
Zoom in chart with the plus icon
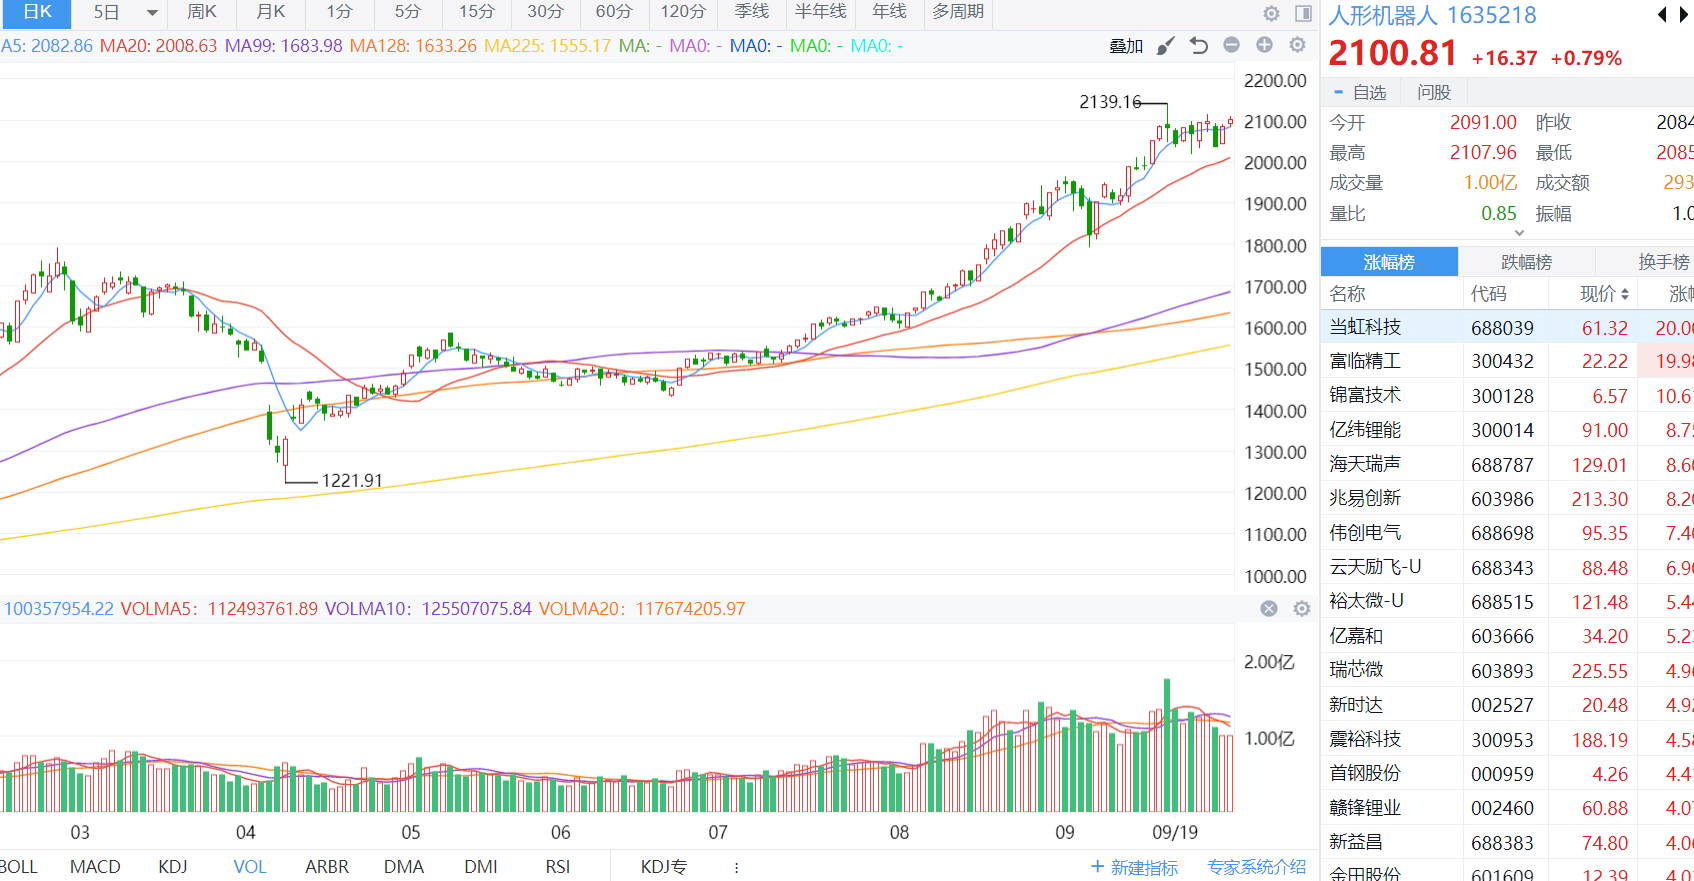(1264, 45)
